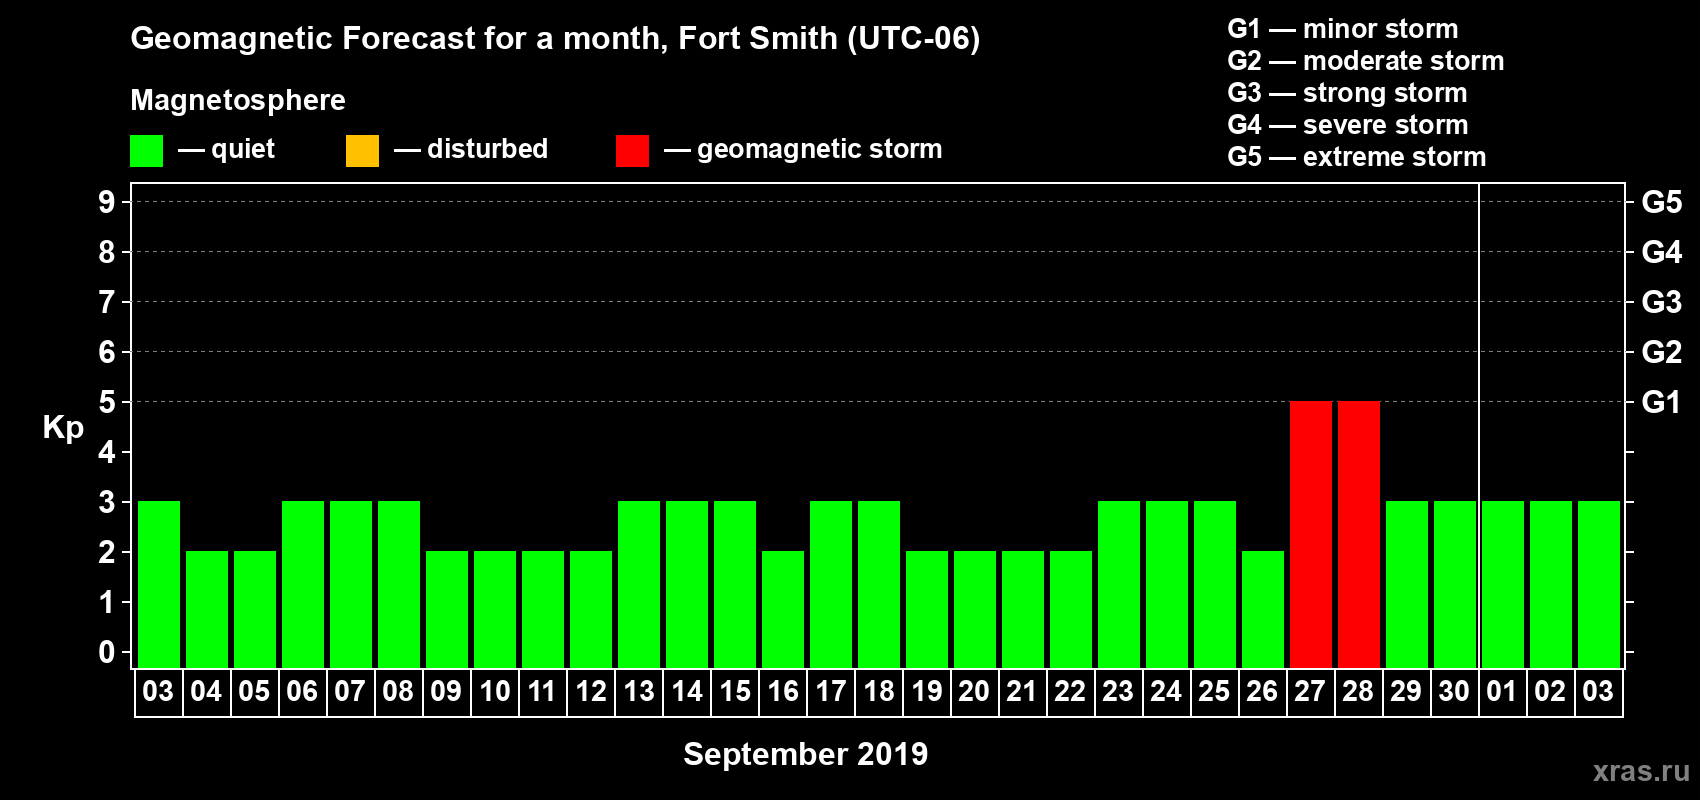1700x800 pixels.
Task: Select the green bar above date 06
Action: [x=303, y=584]
